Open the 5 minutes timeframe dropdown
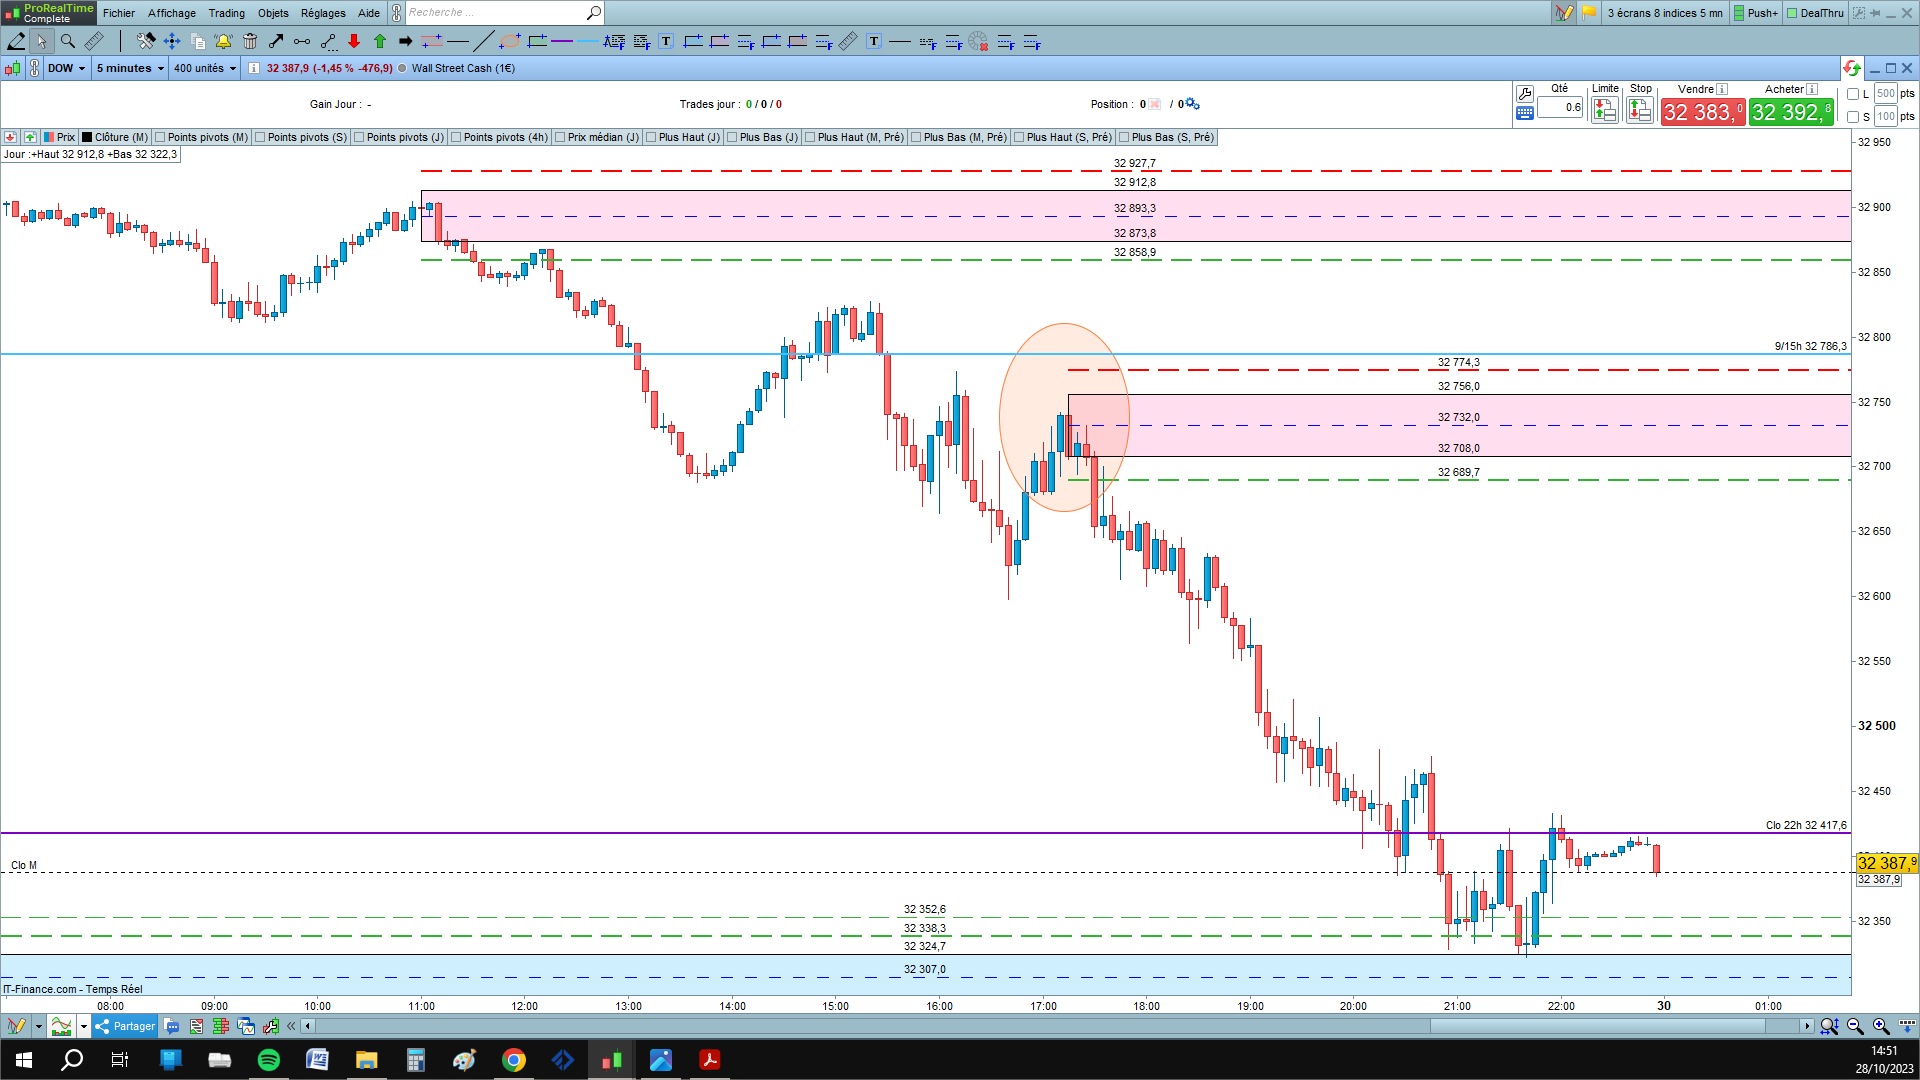 point(130,68)
